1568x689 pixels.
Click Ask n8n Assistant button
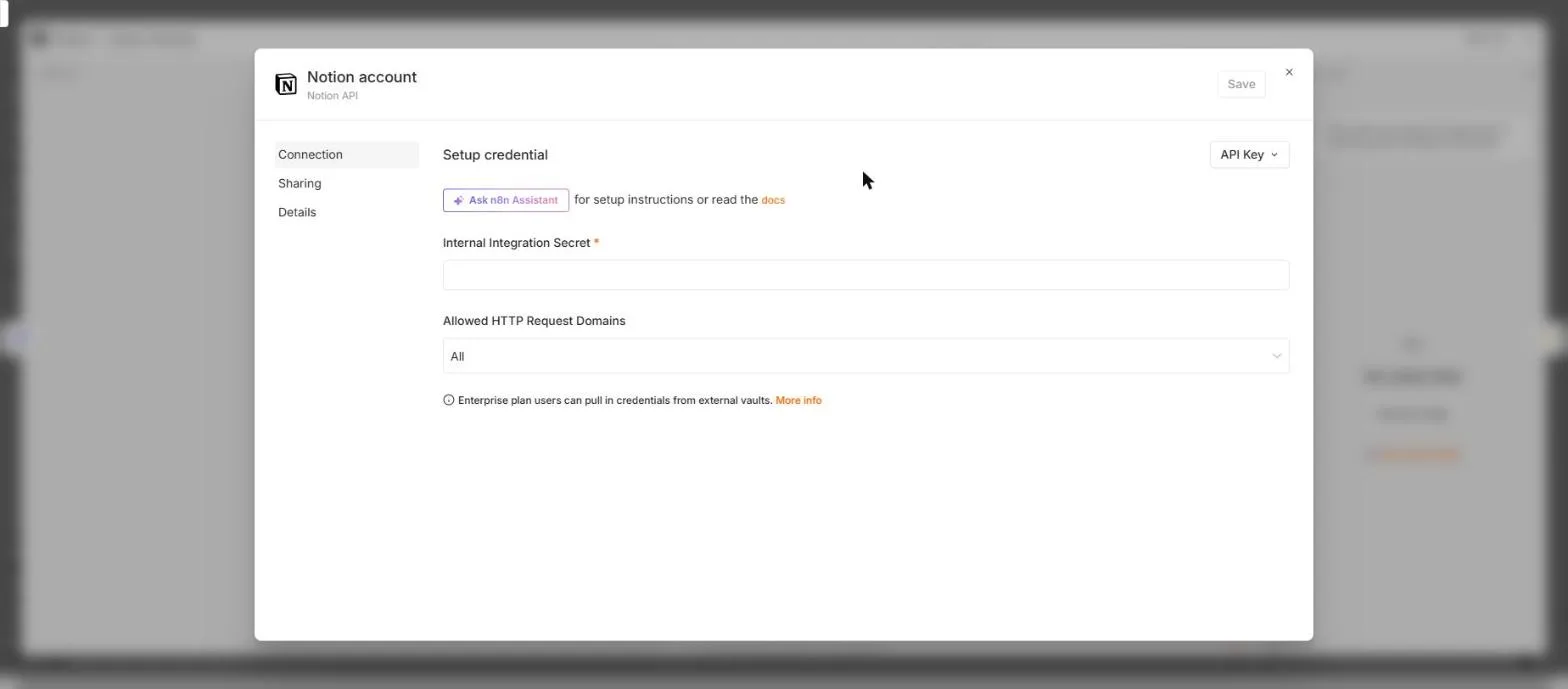506,200
